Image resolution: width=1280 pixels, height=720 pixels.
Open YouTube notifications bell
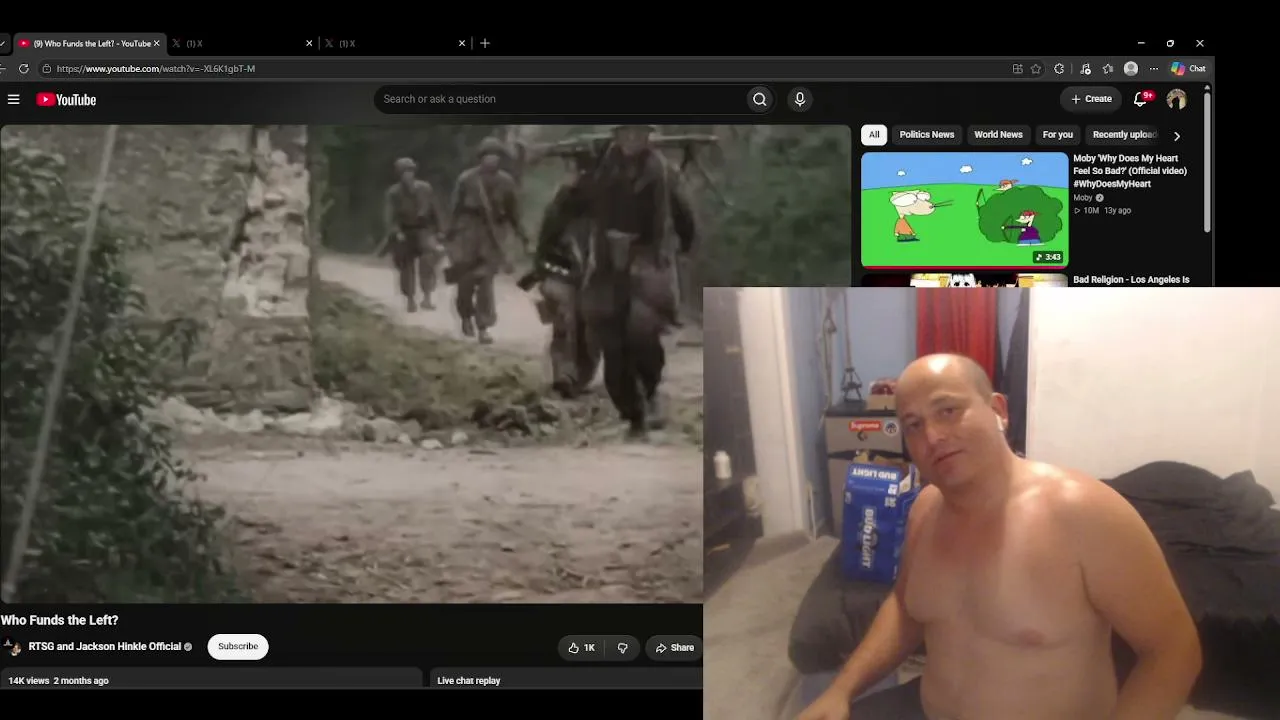1141,99
